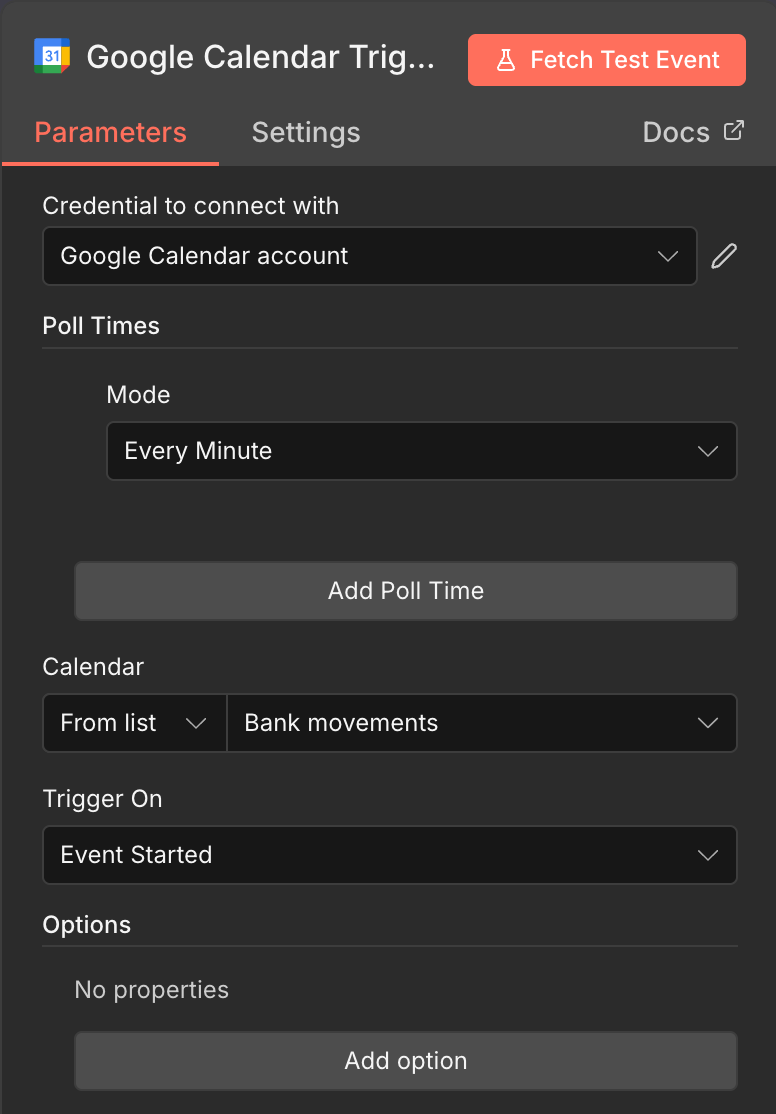Click the Add option button
776x1114 pixels.
[x=405, y=1061]
